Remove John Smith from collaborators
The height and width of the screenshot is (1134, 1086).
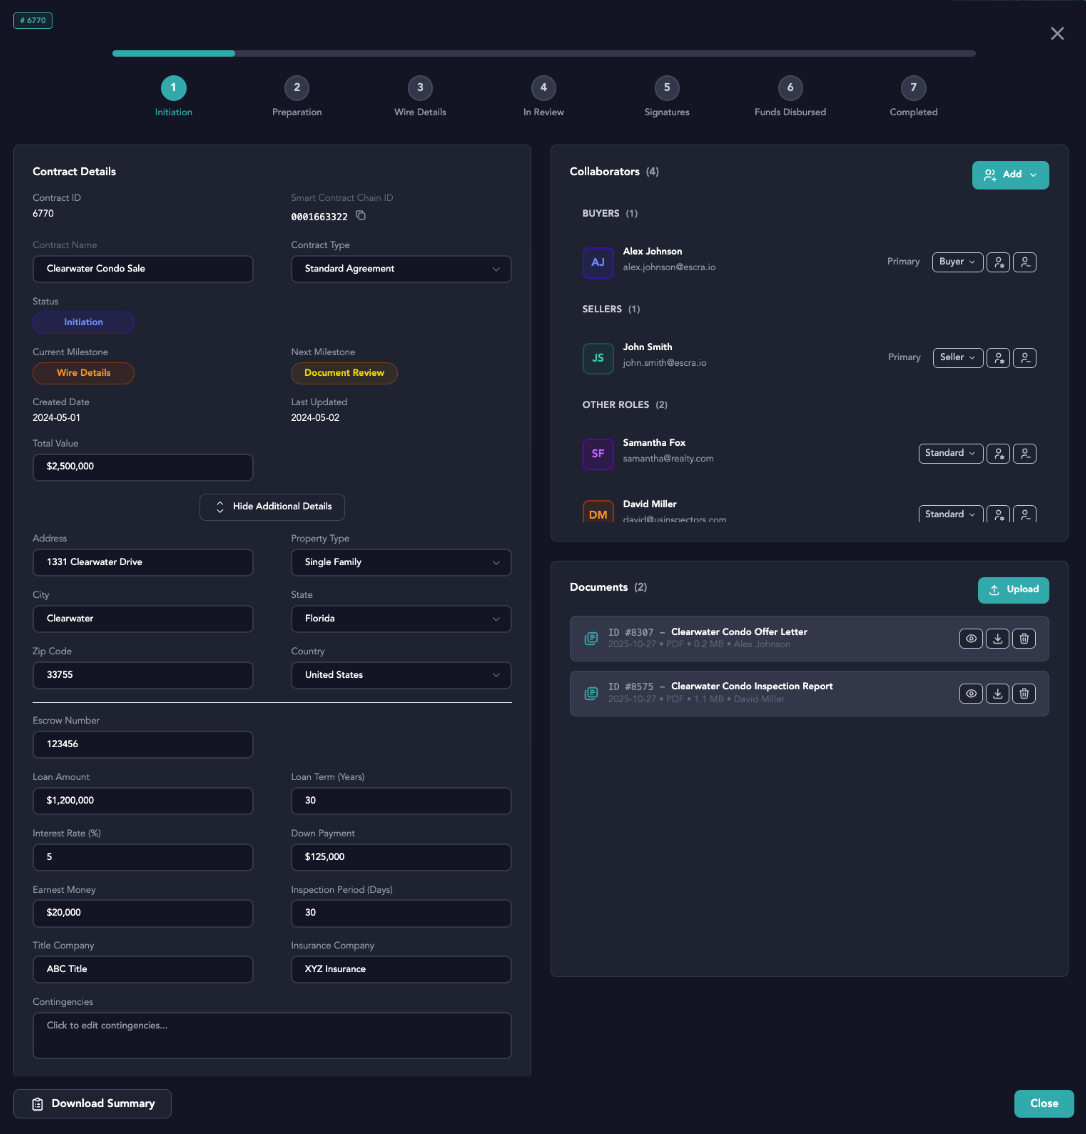coord(1025,358)
